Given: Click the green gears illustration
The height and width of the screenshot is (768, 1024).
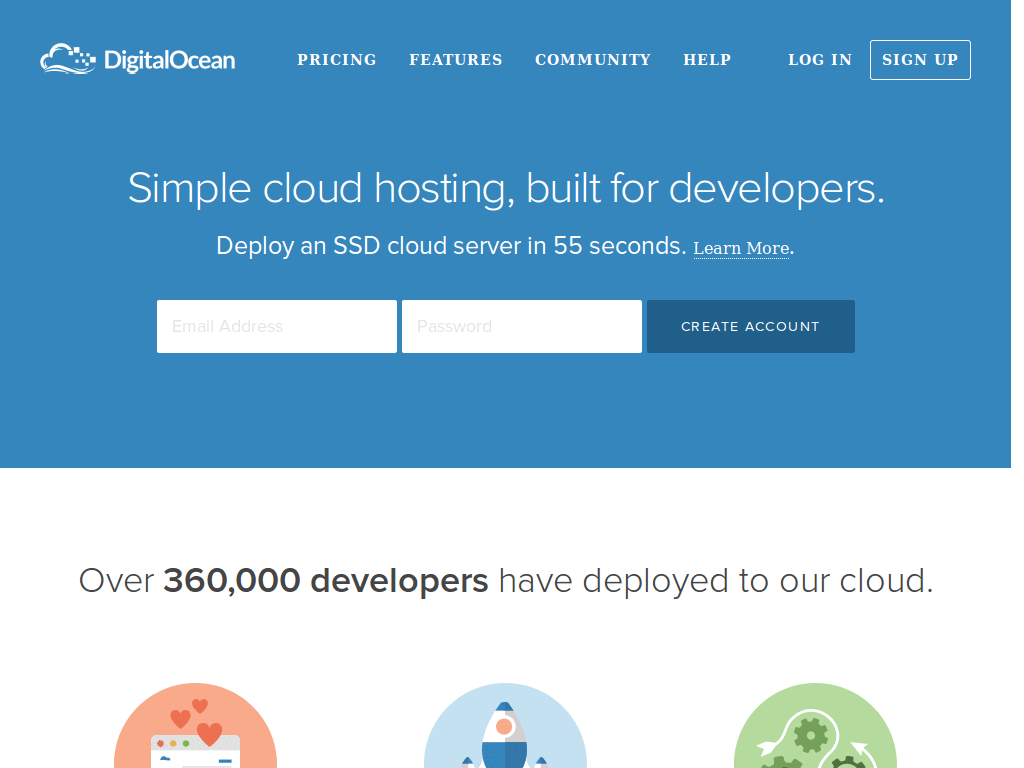Looking at the screenshot, I should tap(815, 726).
